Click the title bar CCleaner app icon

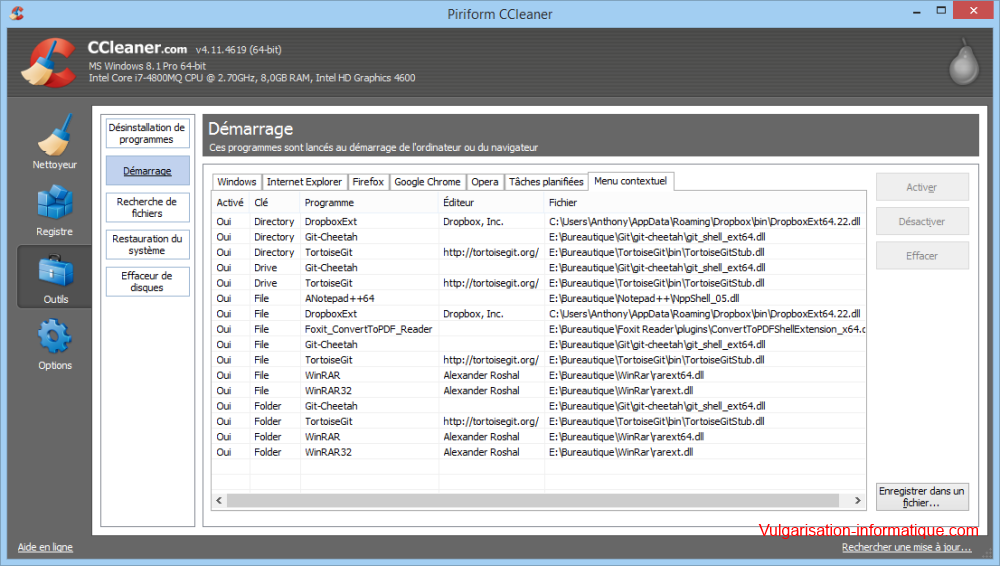(x=17, y=13)
